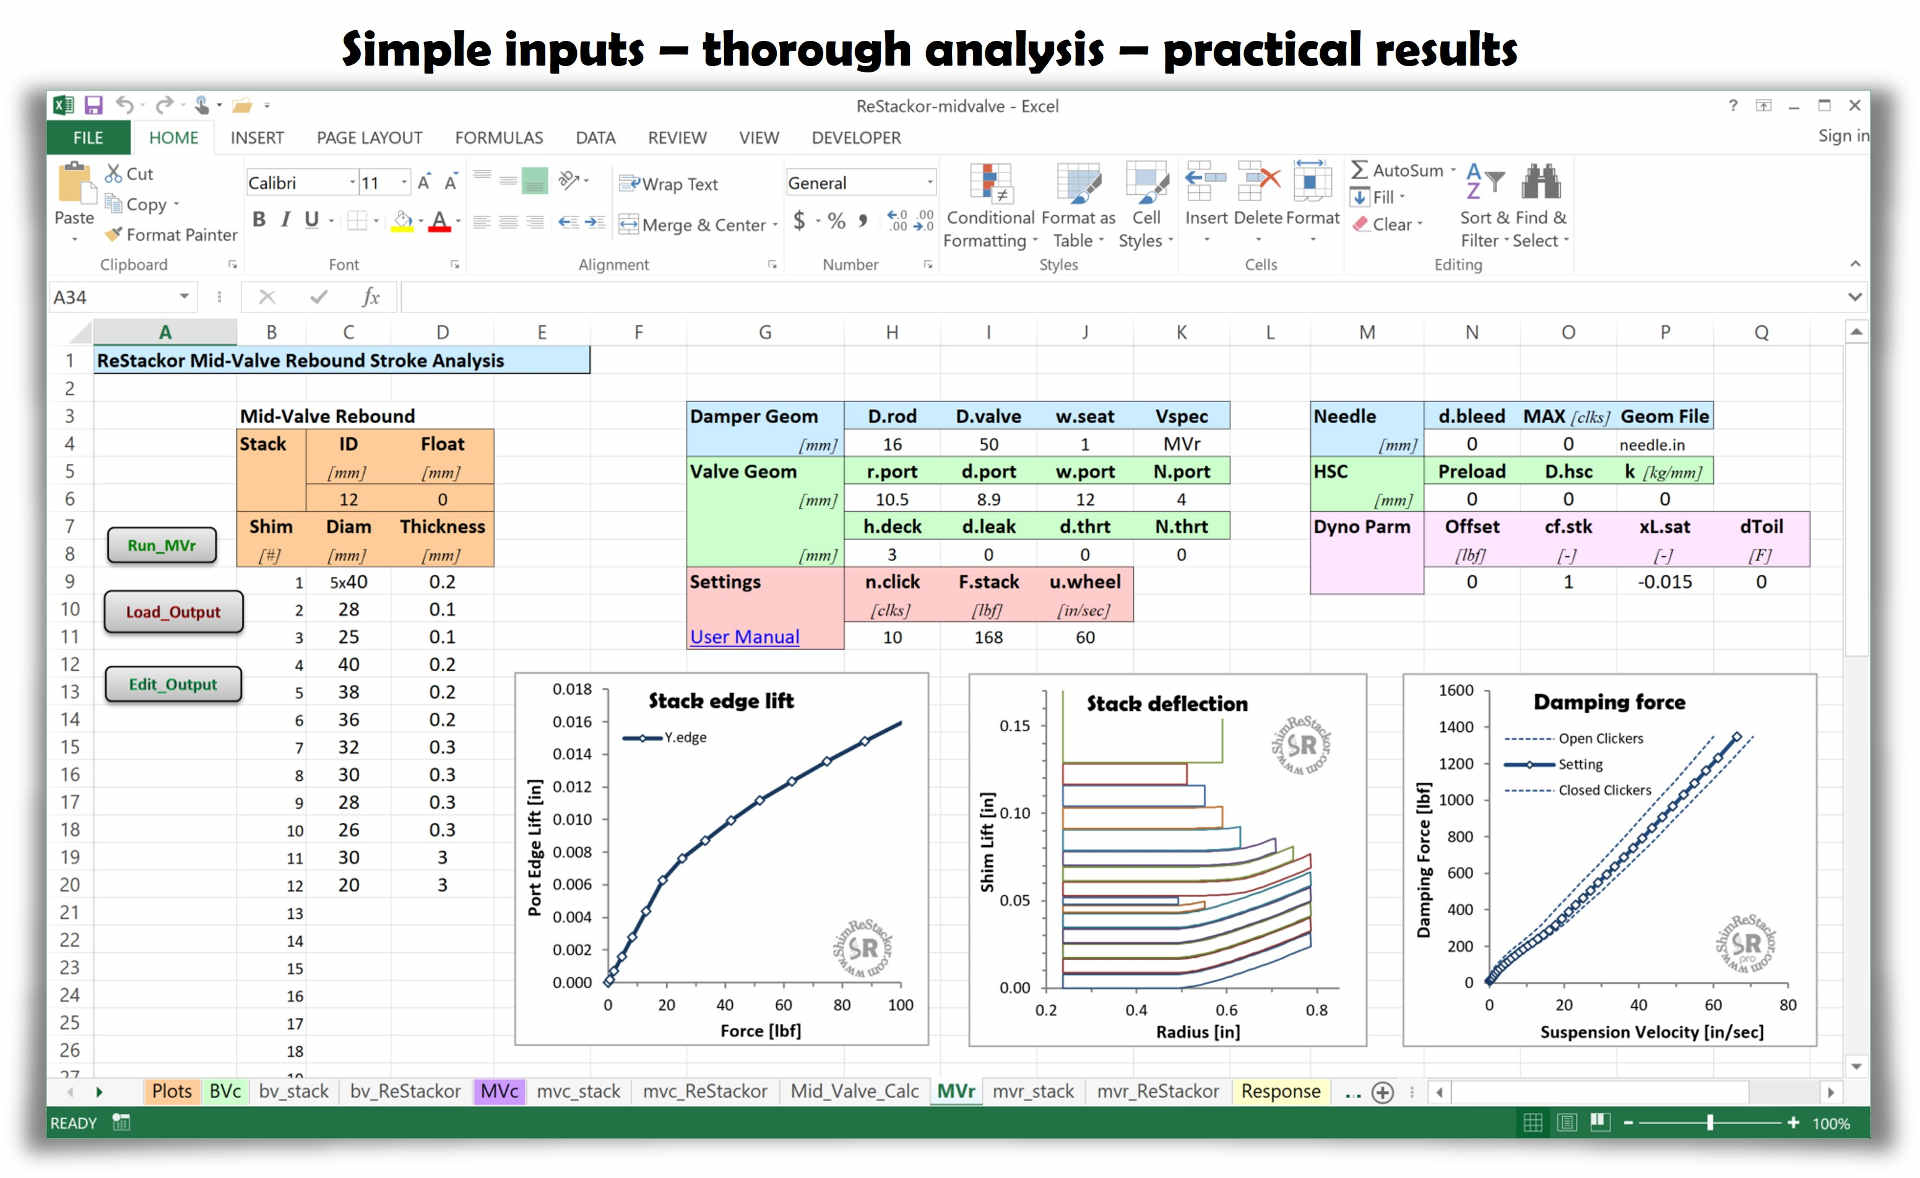This screenshot has height=1178, width=1920.
Task: Click the zoom slider in status bar
Action: [x=1710, y=1123]
